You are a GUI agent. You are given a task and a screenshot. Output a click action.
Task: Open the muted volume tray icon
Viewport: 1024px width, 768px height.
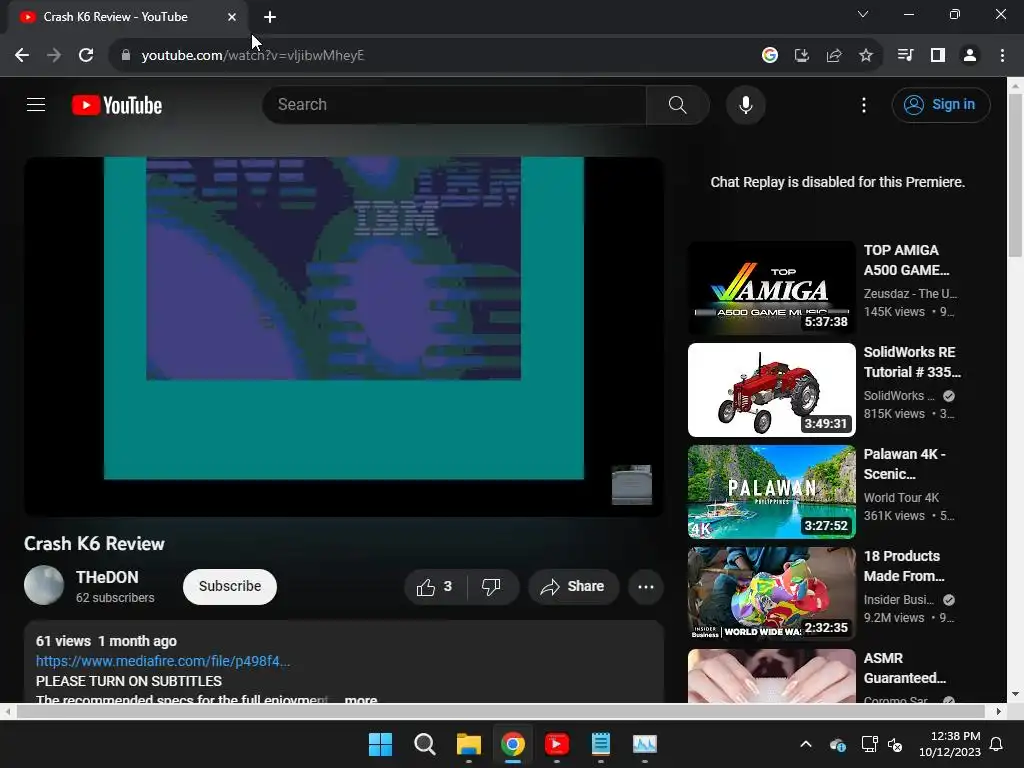[895, 744]
